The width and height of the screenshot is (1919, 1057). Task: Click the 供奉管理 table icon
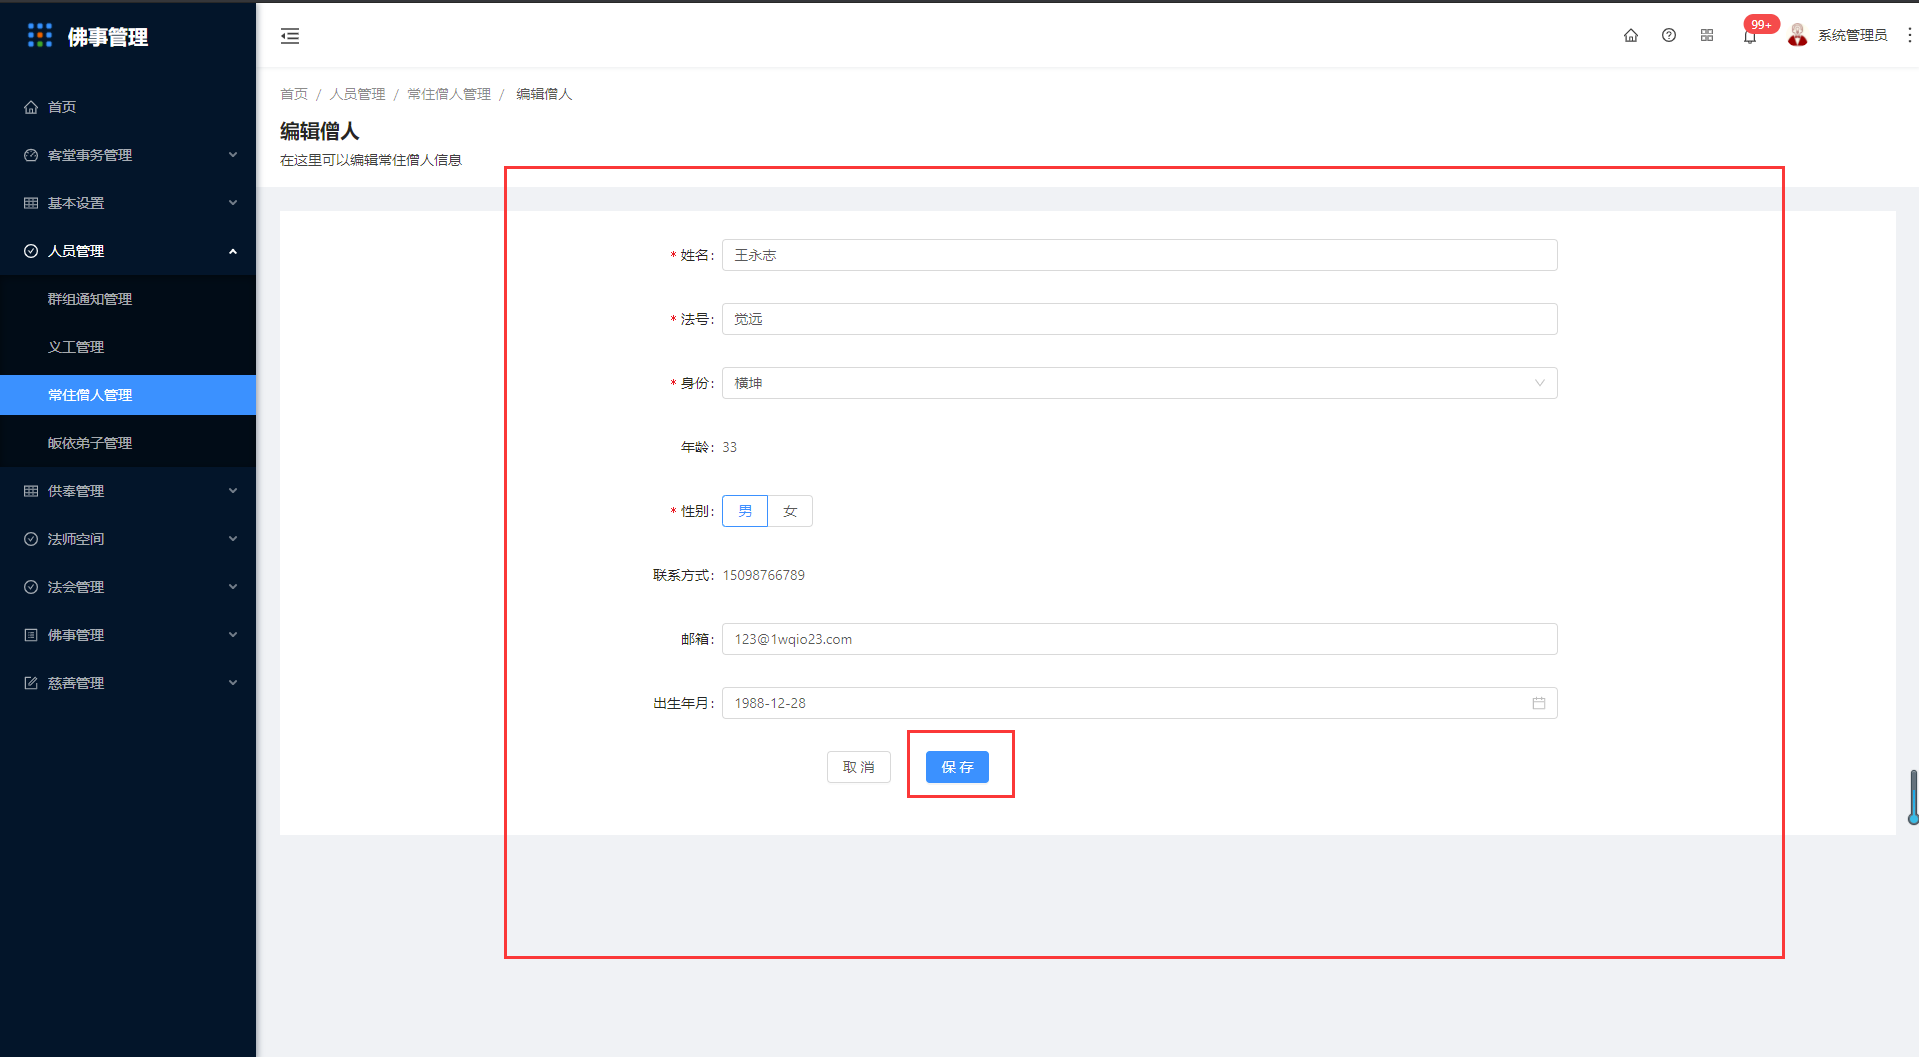click(31, 491)
